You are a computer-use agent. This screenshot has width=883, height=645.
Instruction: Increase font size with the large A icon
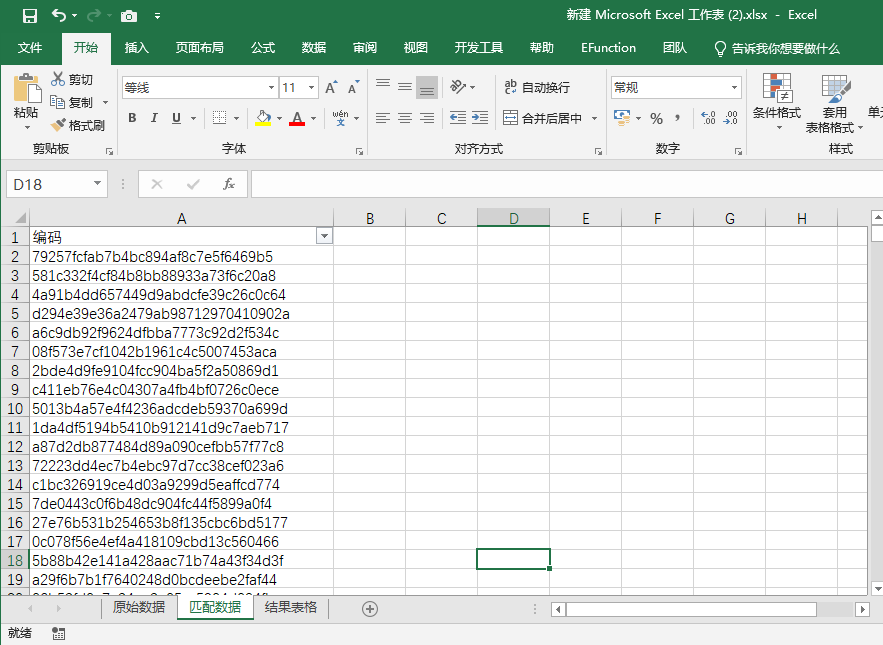point(331,87)
